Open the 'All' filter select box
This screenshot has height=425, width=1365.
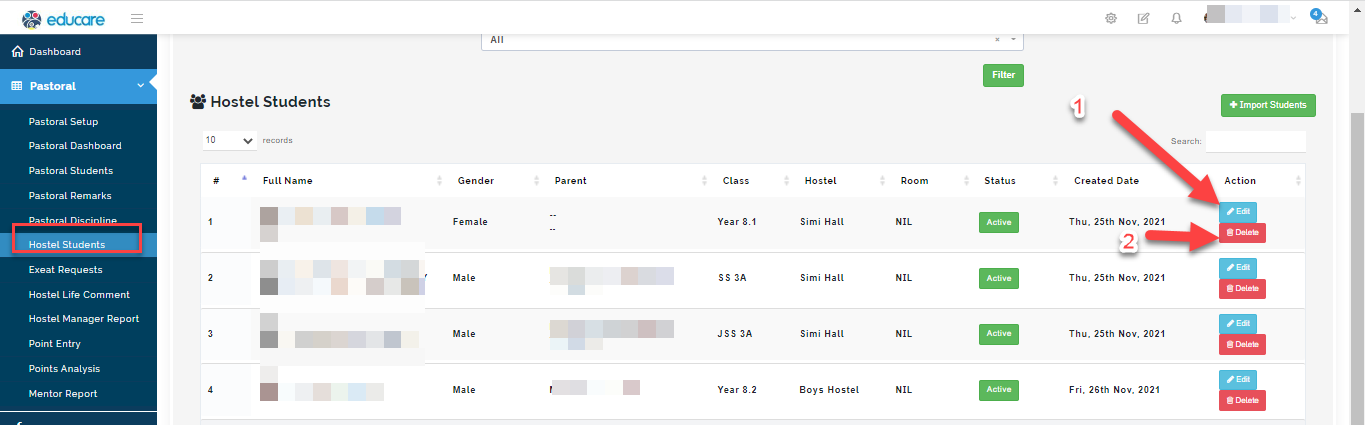(x=752, y=40)
